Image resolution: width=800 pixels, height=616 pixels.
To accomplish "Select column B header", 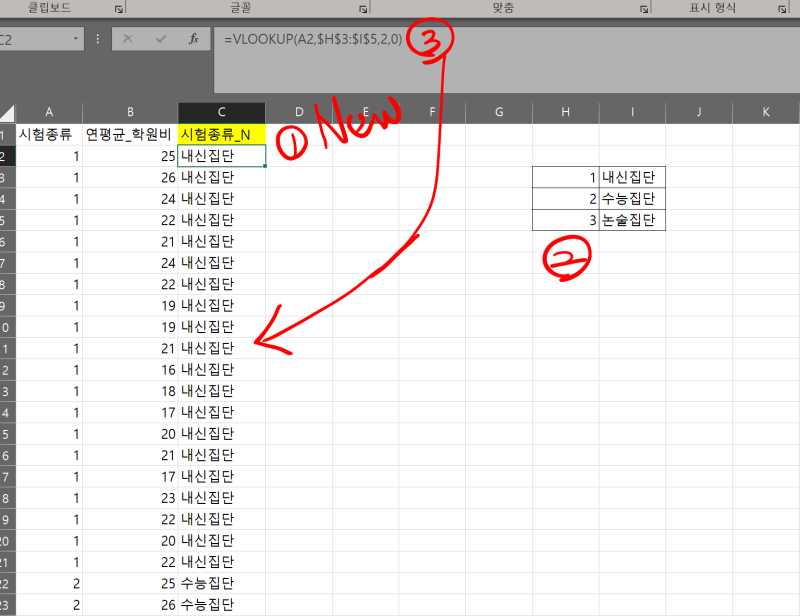I will (130, 112).
